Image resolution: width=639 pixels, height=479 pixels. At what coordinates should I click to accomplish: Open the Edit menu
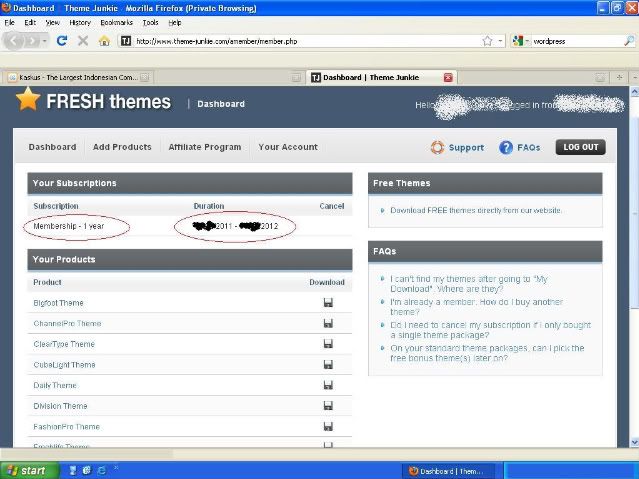[x=30, y=22]
